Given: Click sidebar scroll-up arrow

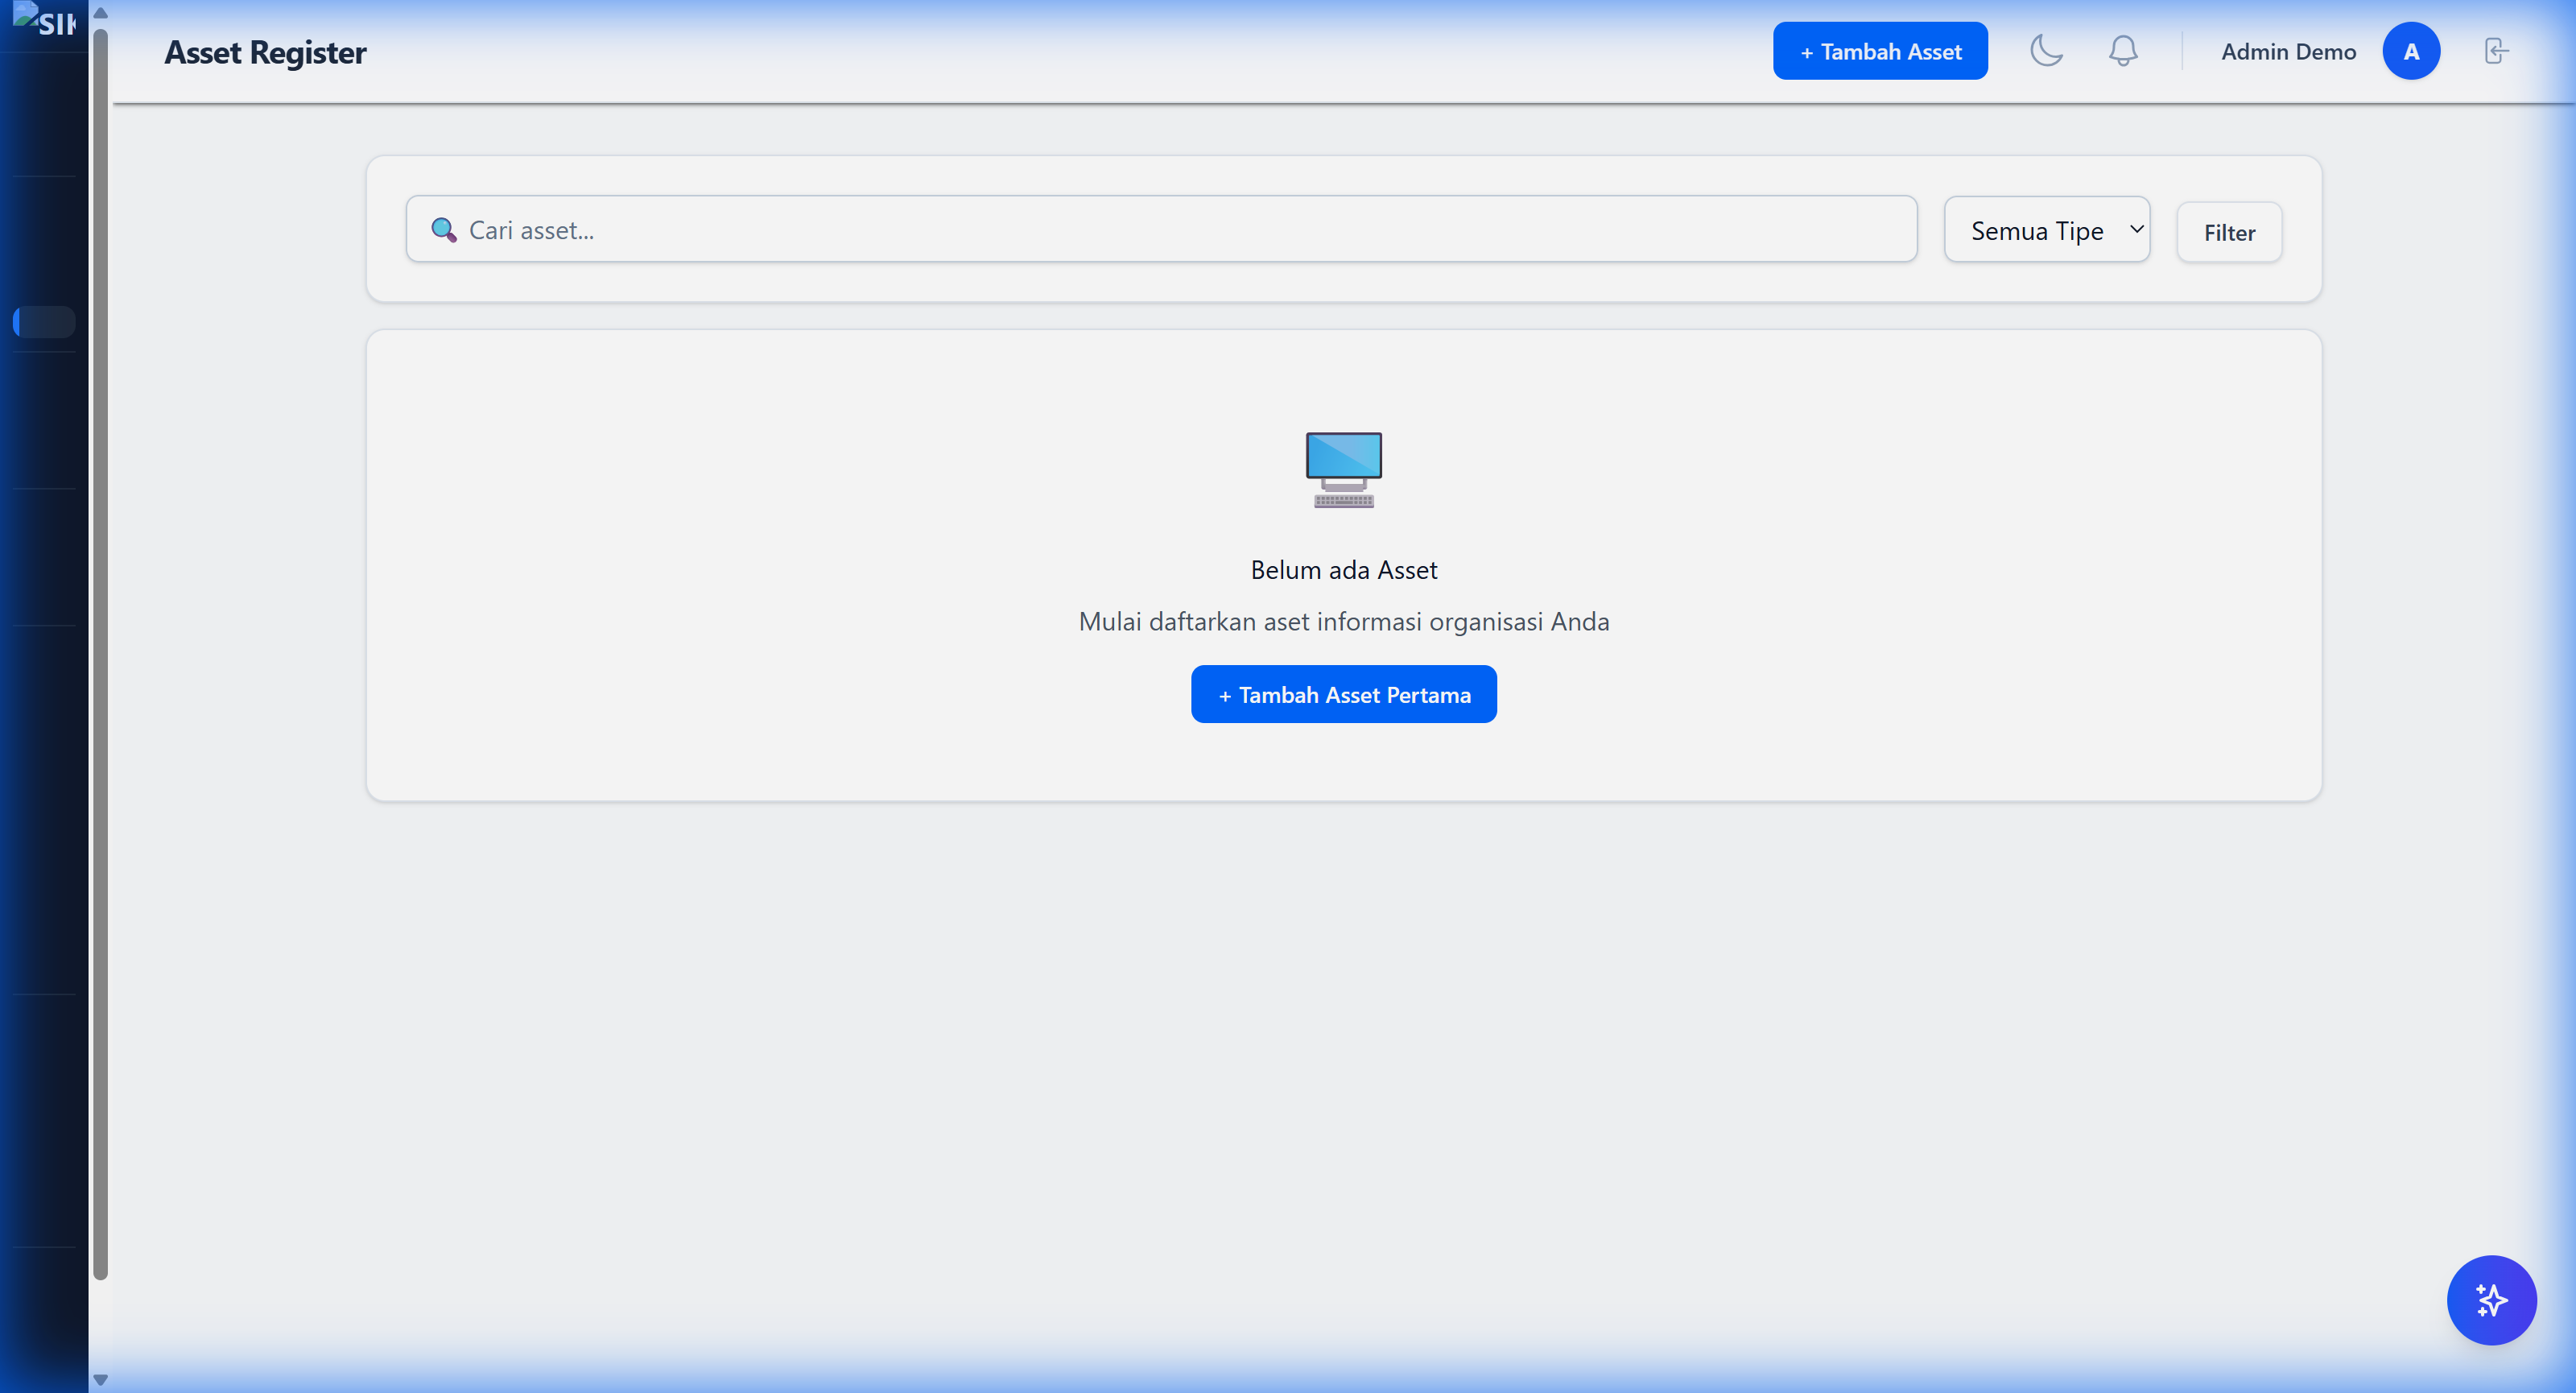Looking at the screenshot, I should (100, 13).
